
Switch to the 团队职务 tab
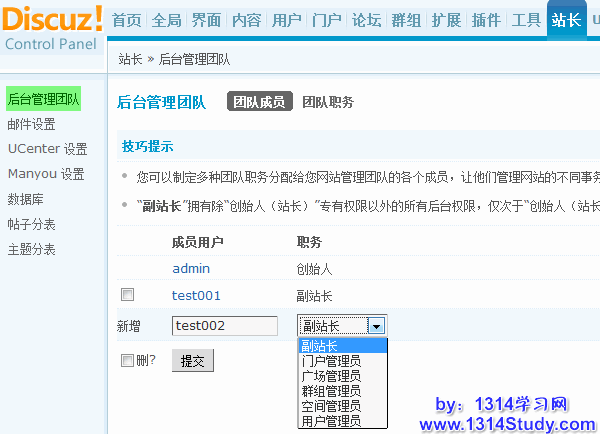click(328, 102)
